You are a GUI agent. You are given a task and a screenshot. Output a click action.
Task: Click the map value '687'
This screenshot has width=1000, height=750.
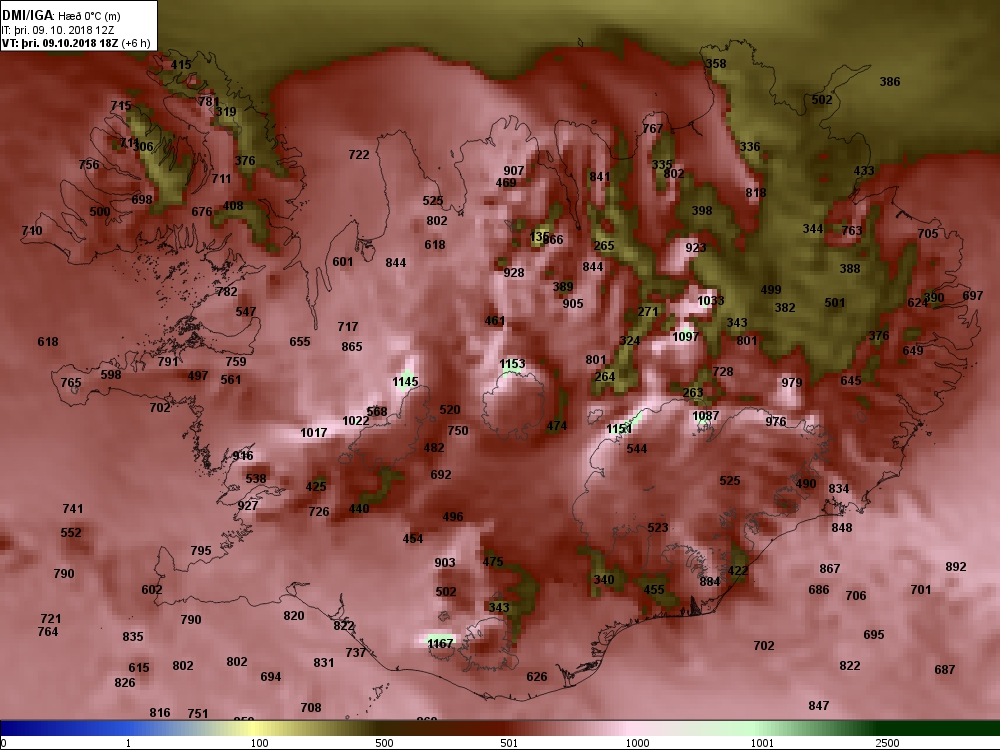click(945, 670)
